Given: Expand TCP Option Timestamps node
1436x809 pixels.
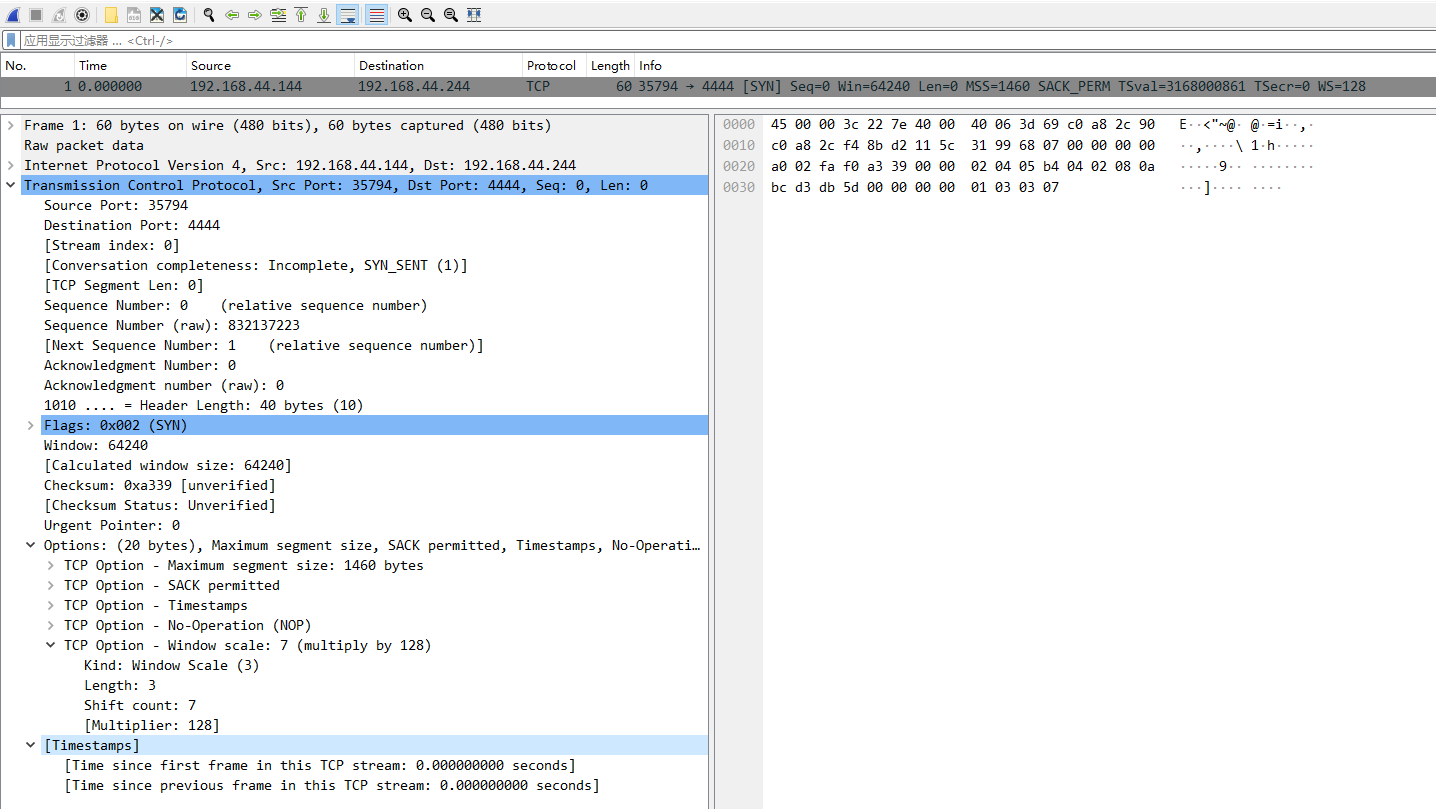Looking at the screenshot, I should pyautogui.click(x=51, y=605).
